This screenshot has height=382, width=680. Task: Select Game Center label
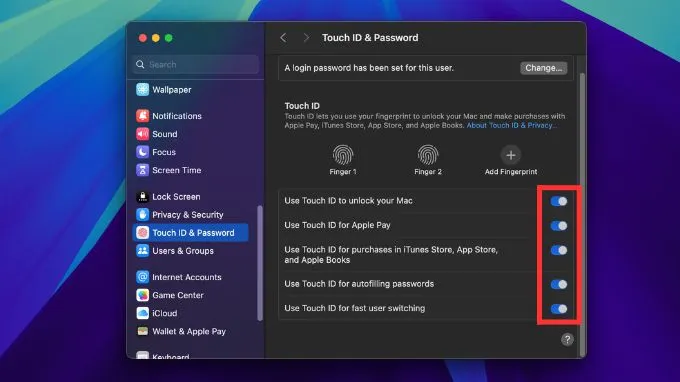coord(178,295)
